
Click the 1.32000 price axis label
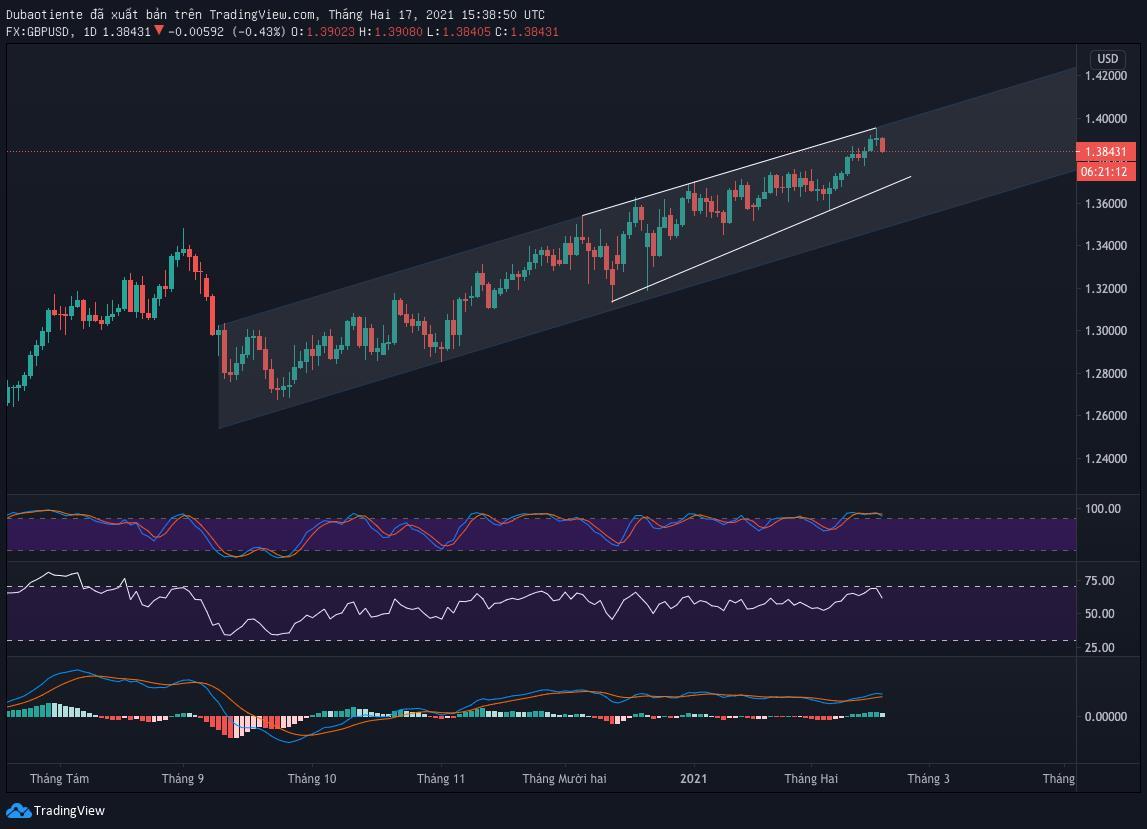[x=1105, y=288]
